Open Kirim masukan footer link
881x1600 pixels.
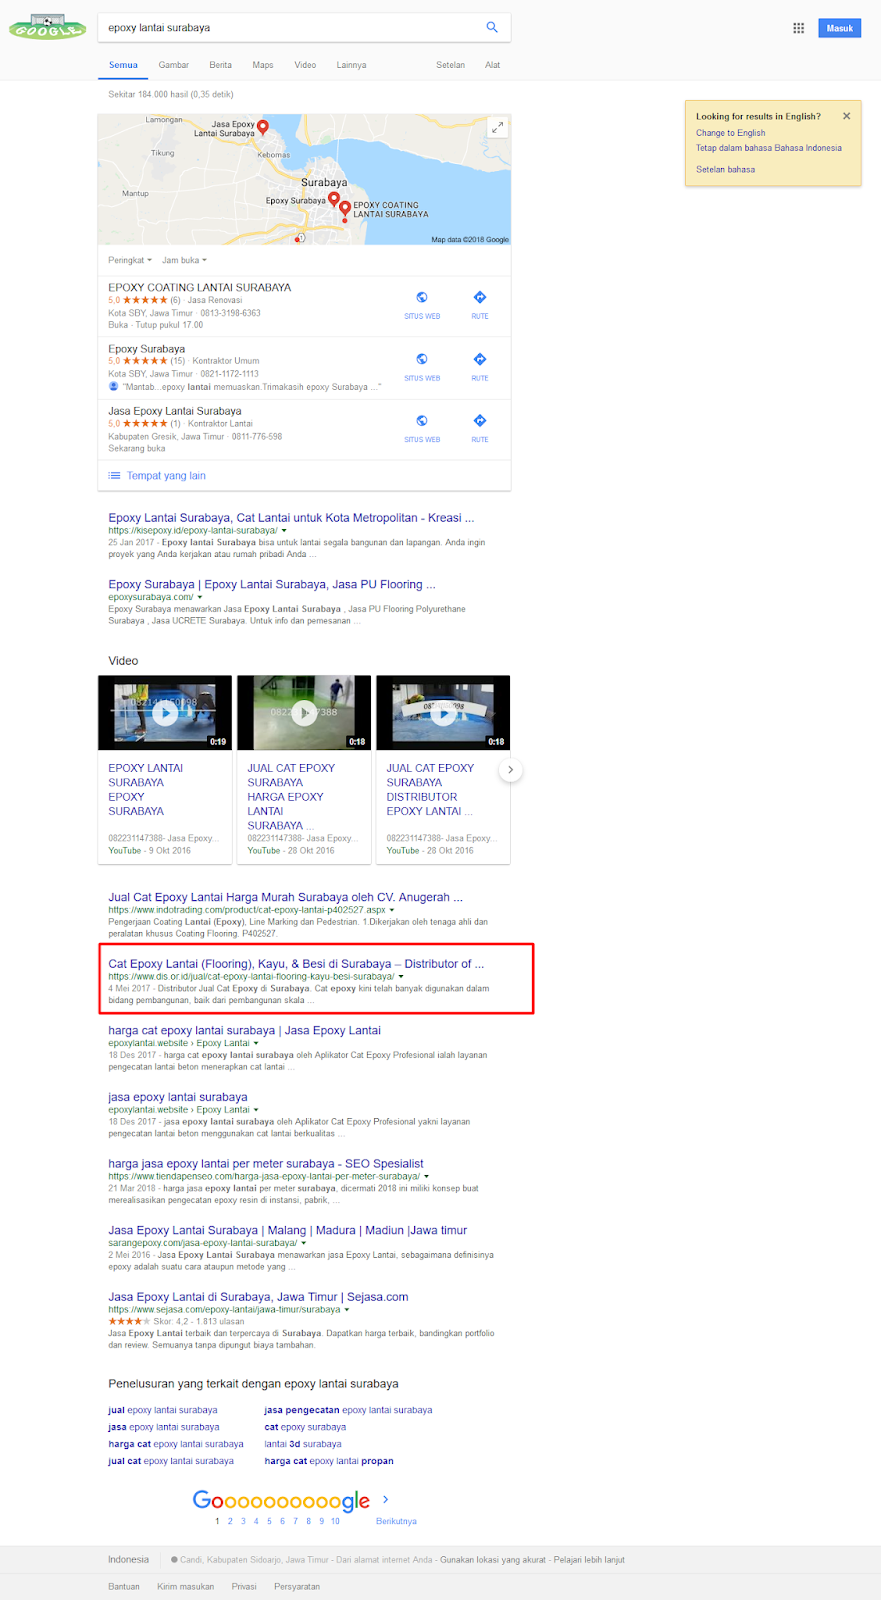[x=185, y=1587]
